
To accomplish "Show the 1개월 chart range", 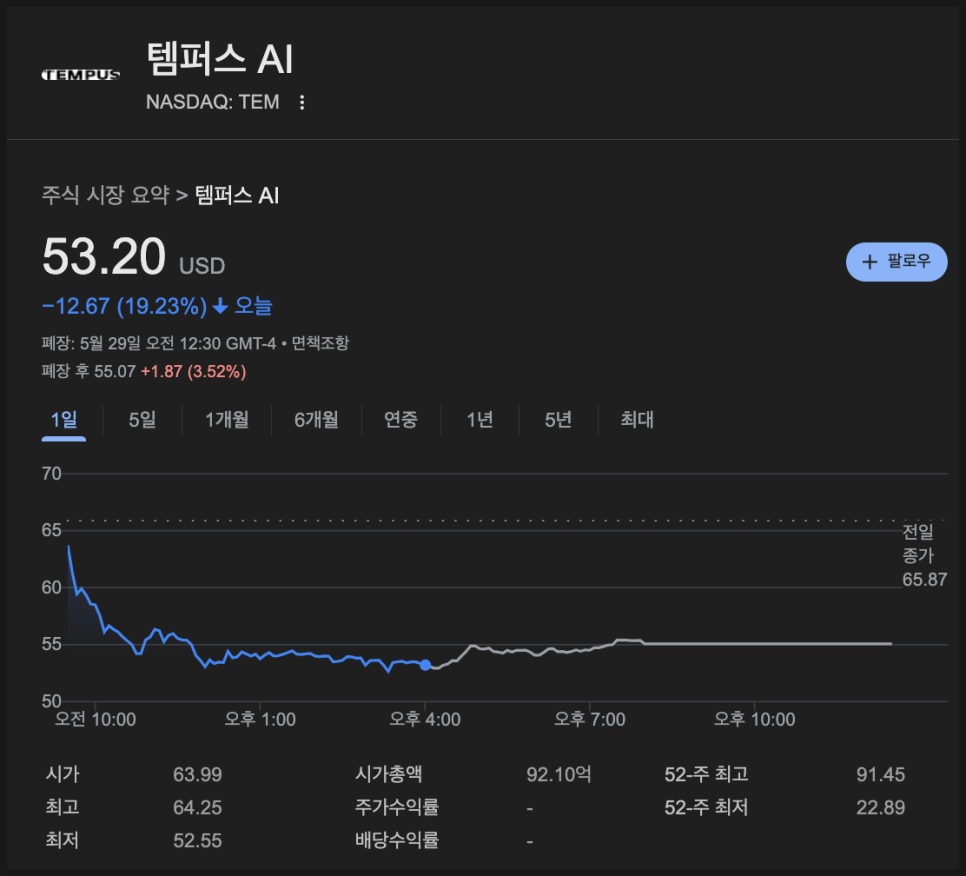I will coord(227,420).
